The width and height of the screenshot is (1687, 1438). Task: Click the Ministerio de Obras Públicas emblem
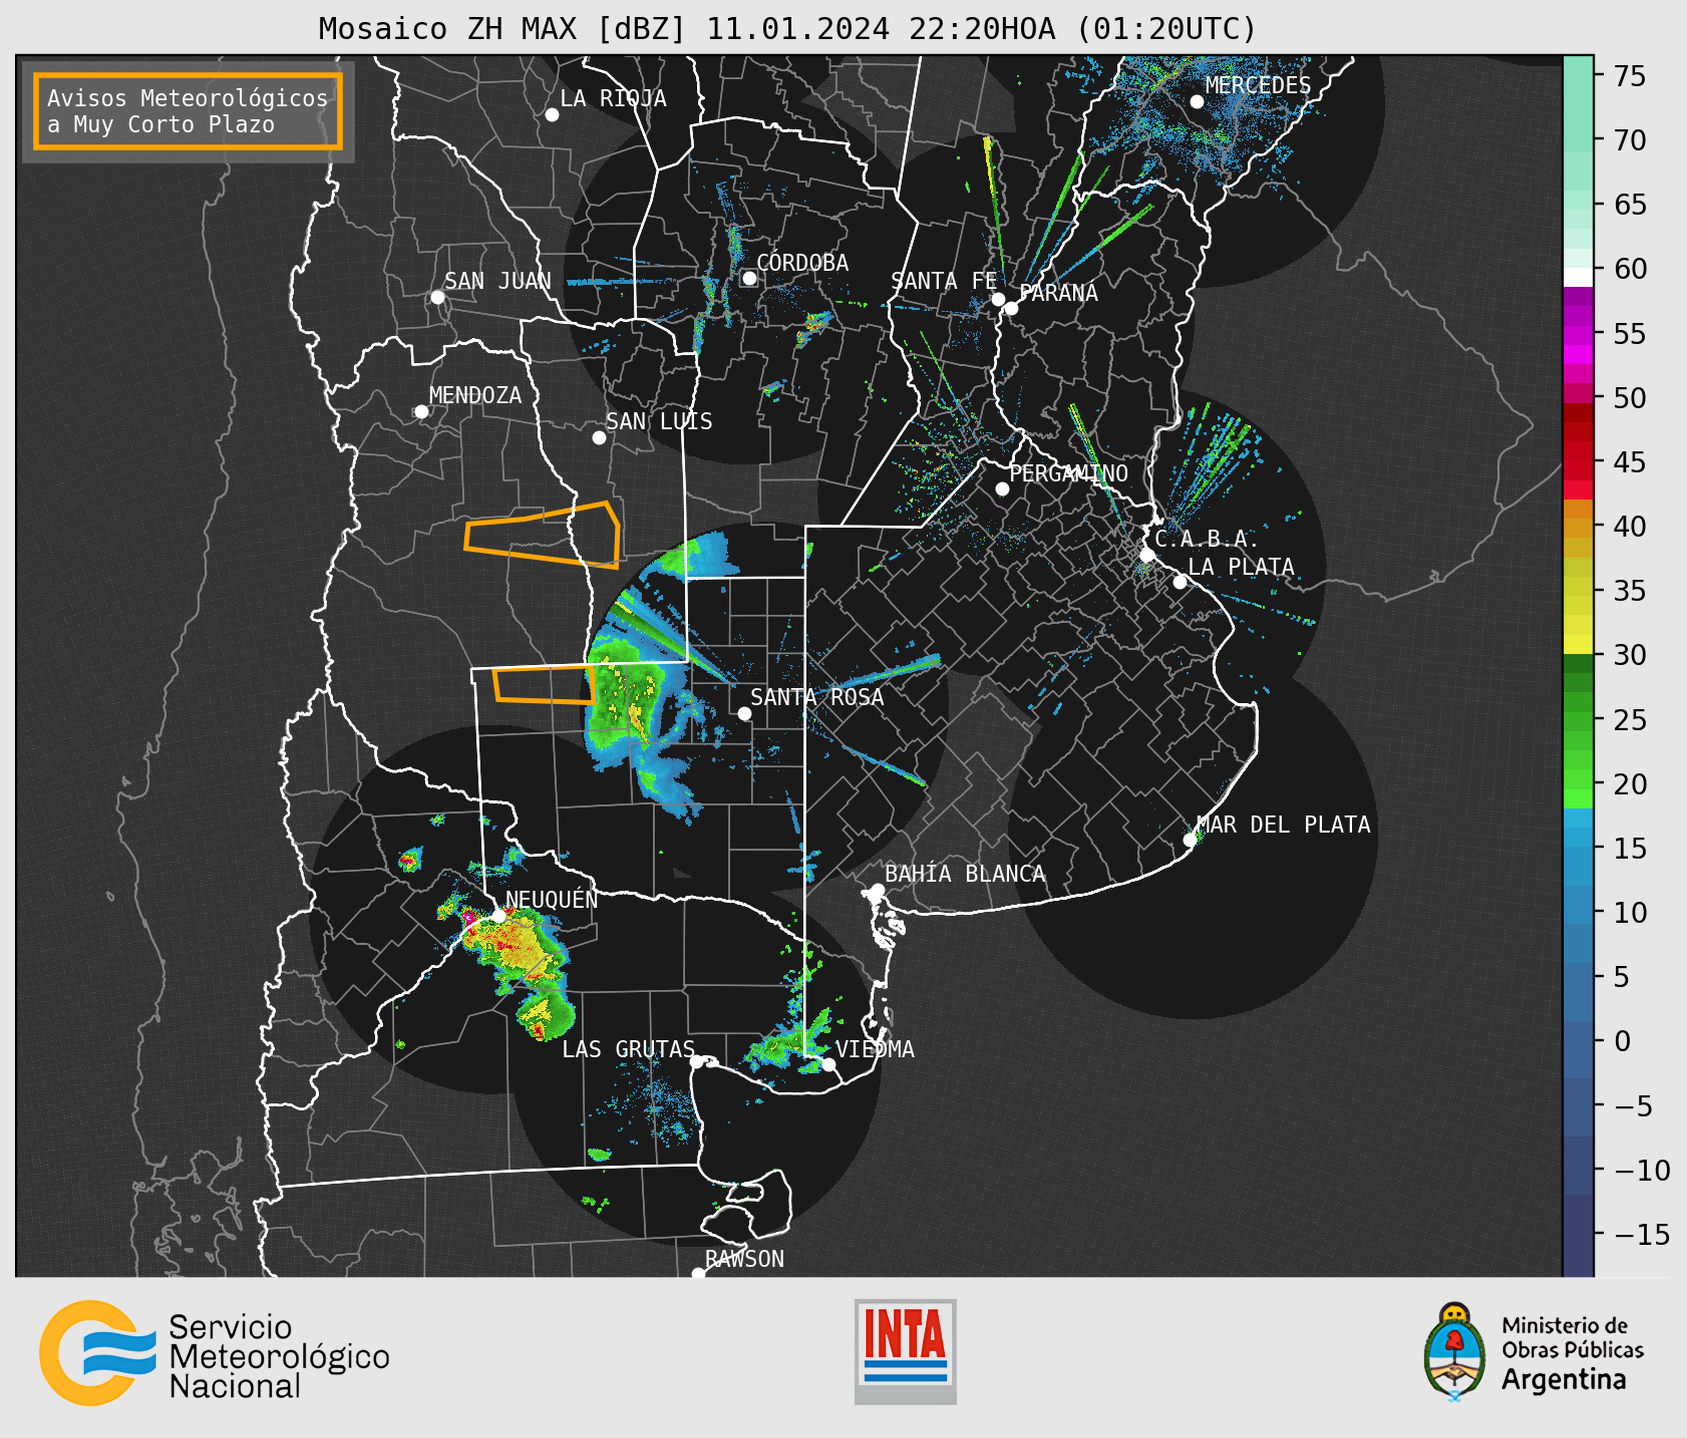(x=1454, y=1352)
